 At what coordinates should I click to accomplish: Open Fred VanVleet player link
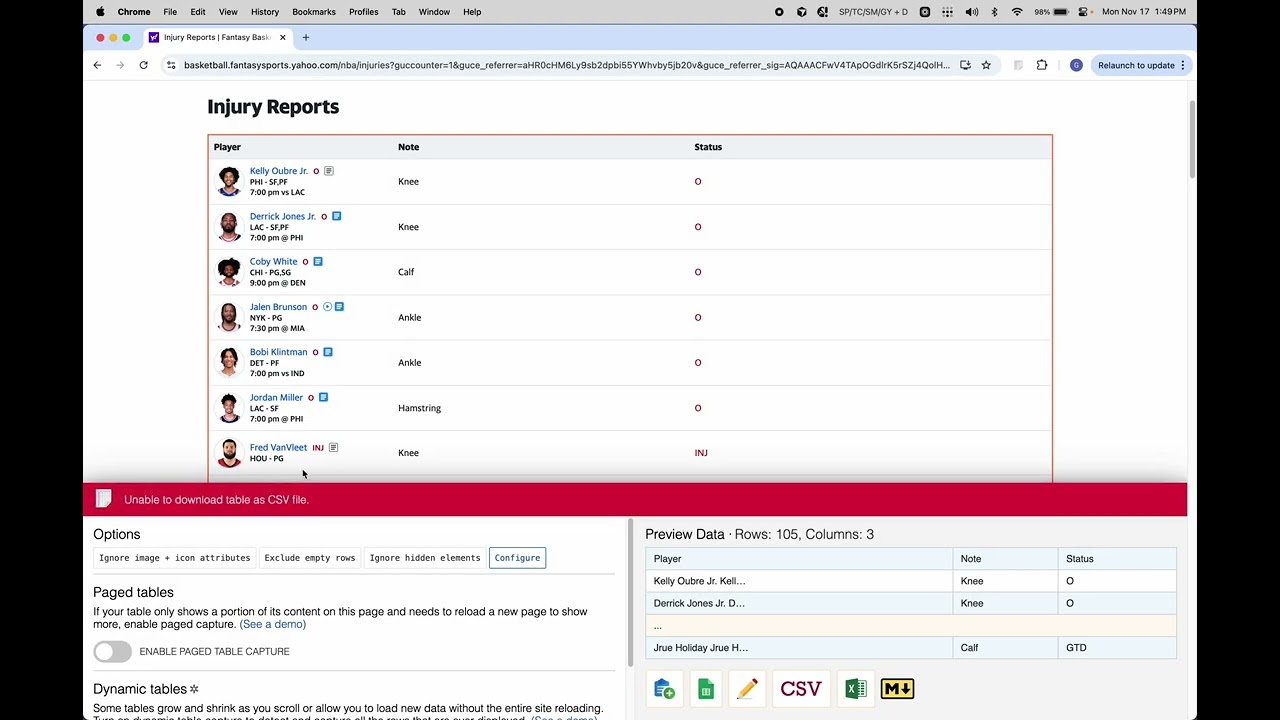pos(278,448)
